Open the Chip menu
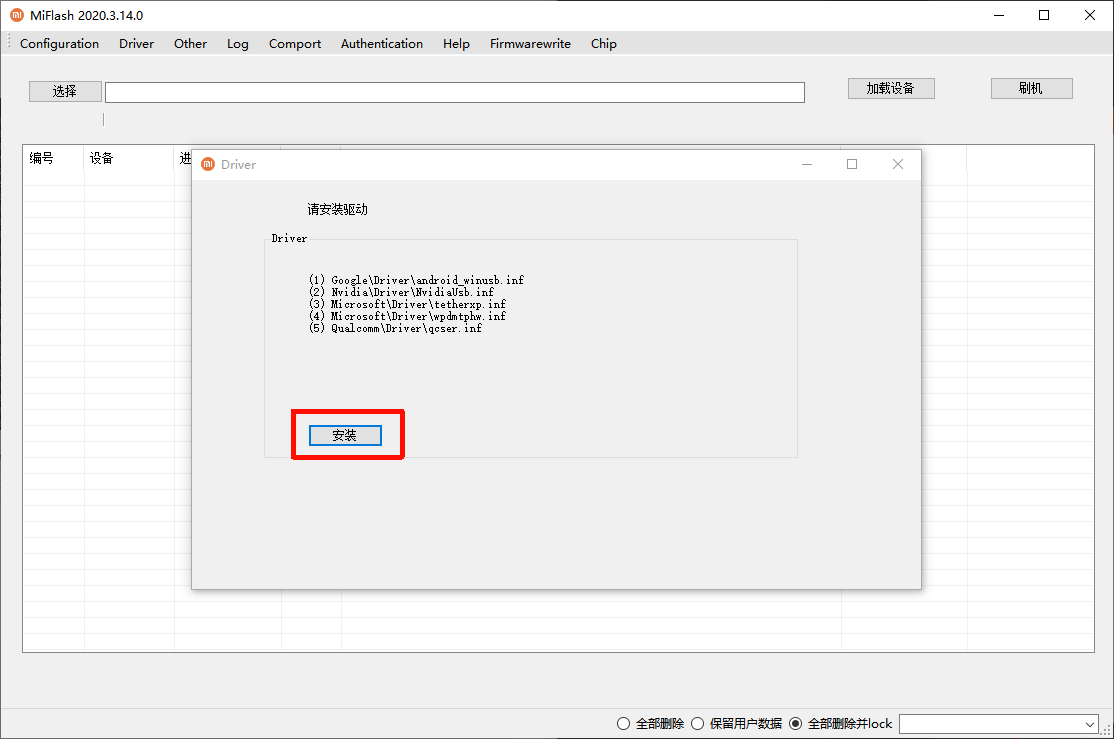 click(x=603, y=44)
